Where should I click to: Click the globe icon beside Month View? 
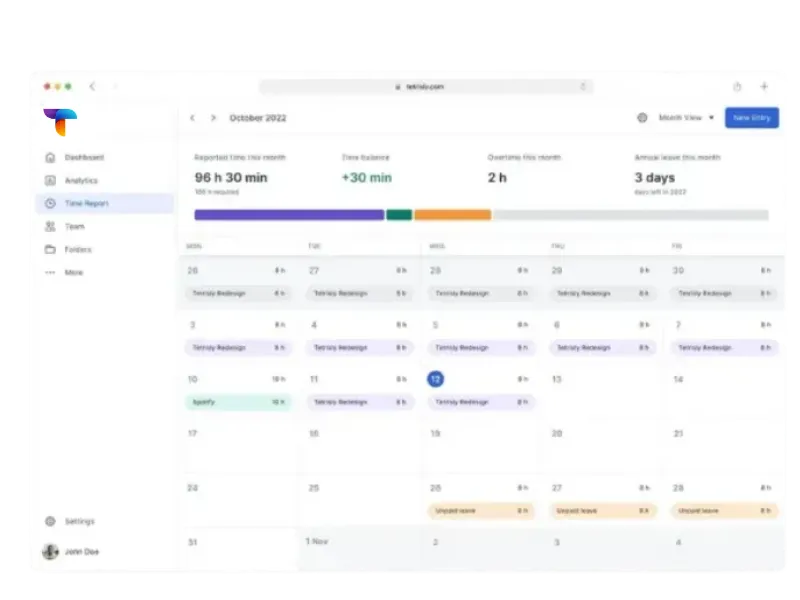[642, 118]
